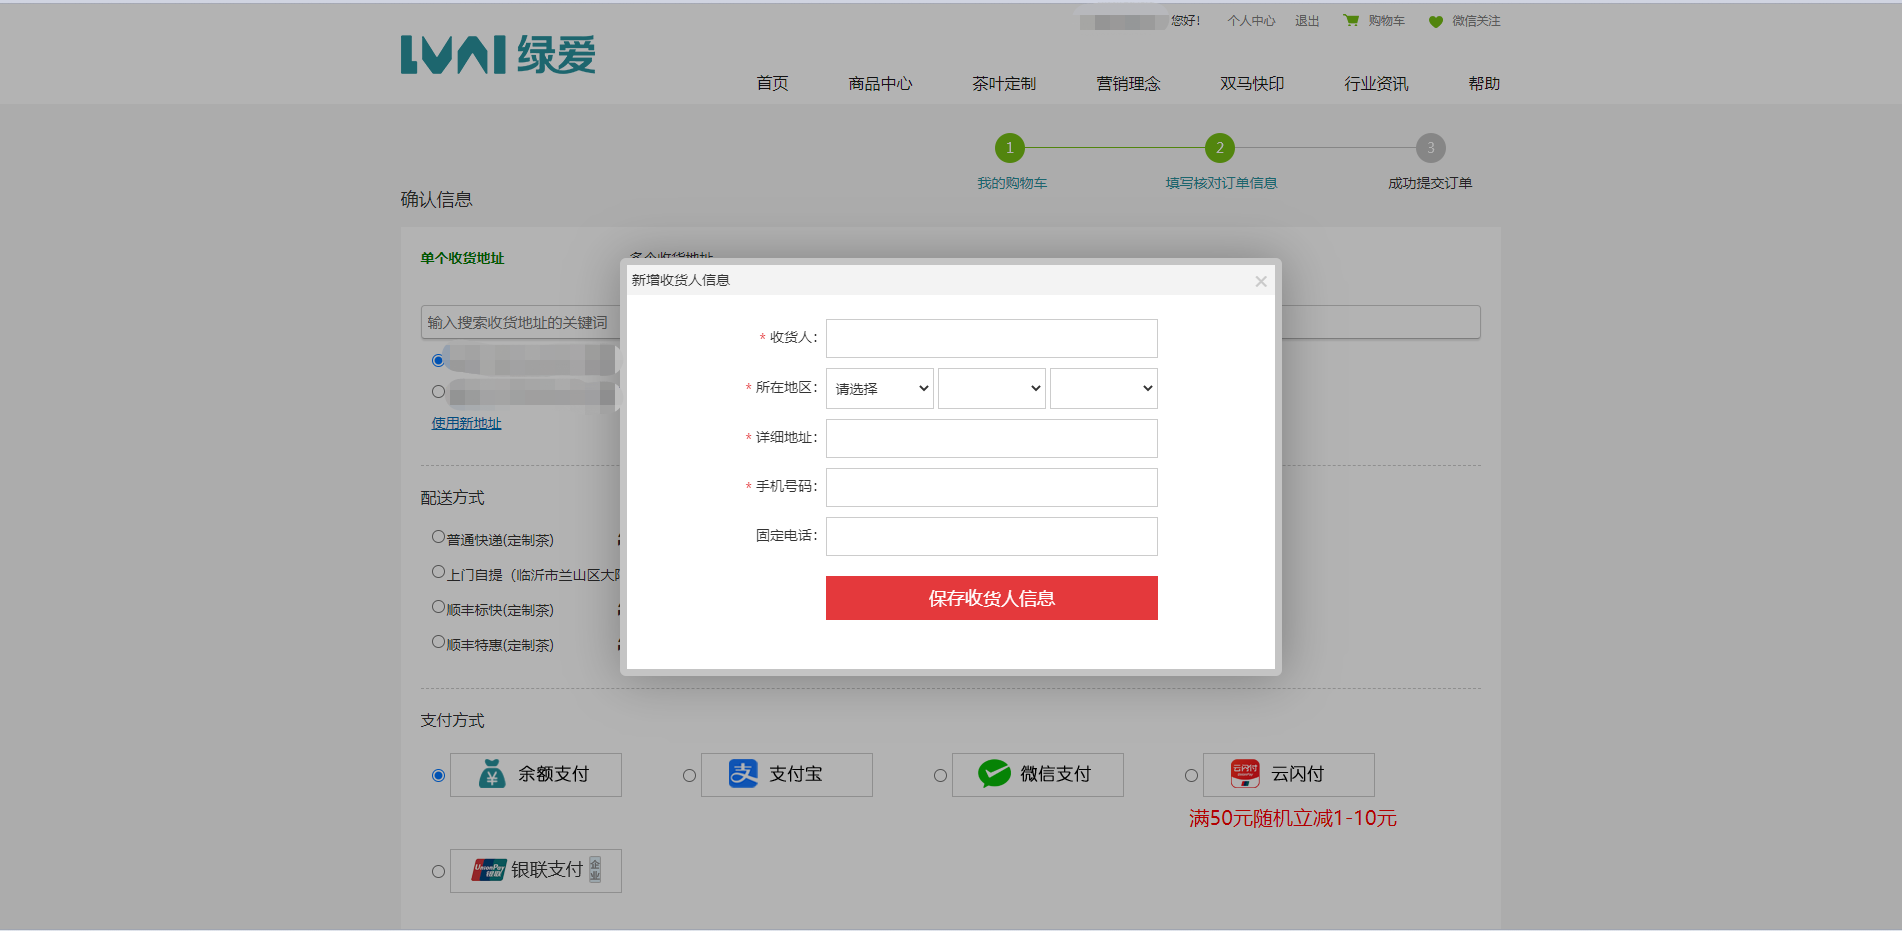
Task: Select the 支付宝 payment radio button
Action: [689, 776]
